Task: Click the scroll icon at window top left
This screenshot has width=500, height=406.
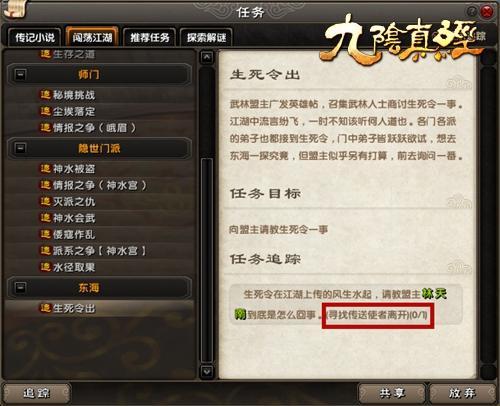Action: [x=16, y=9]
